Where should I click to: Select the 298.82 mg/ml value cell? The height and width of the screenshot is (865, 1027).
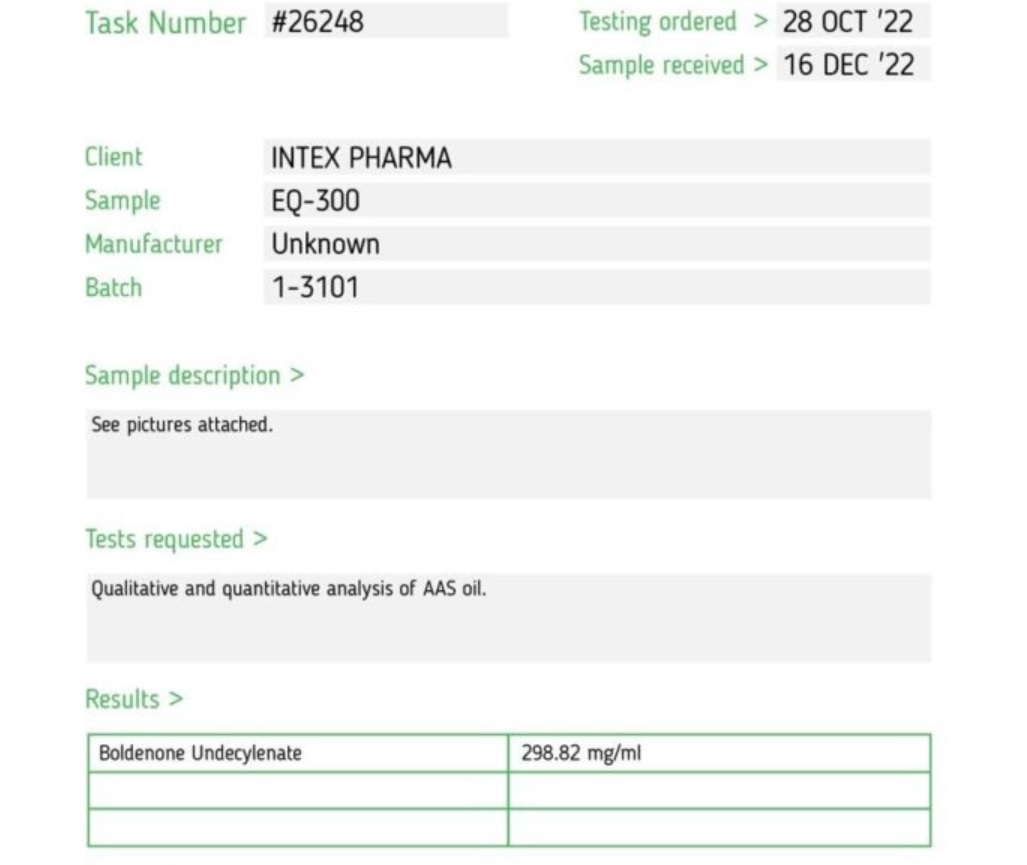tap(719, 753)
